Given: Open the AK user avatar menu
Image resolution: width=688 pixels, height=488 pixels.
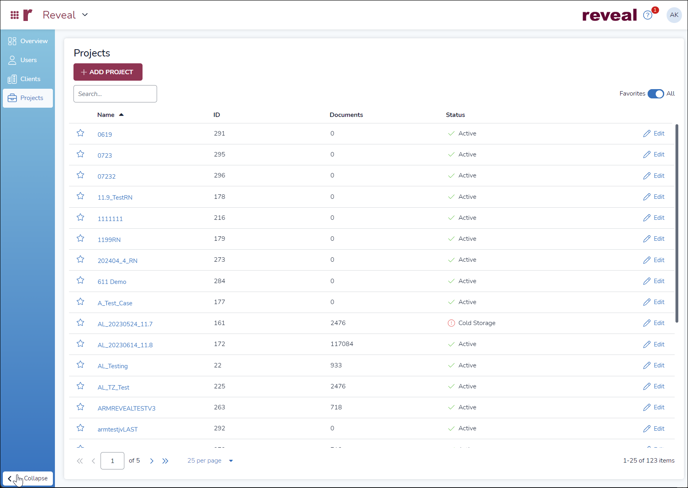Looking at the screenshot, I should coord(674,15).
